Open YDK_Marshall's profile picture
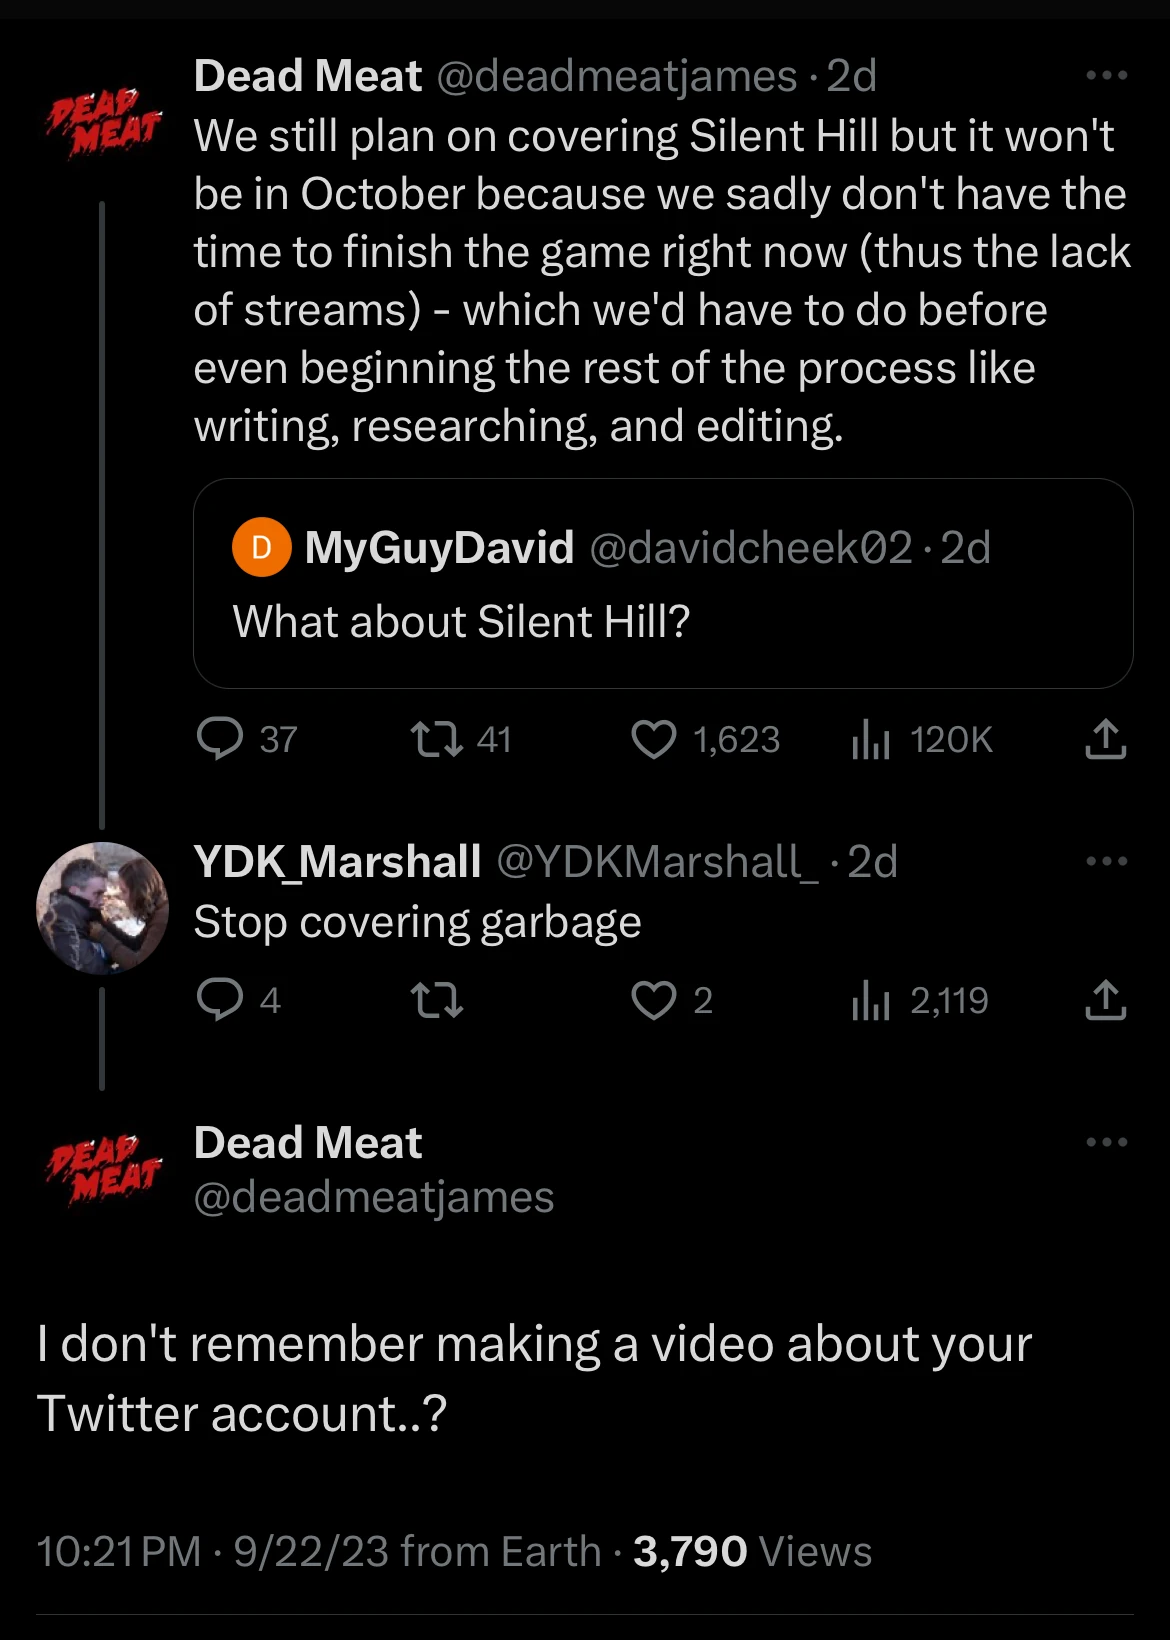This screenshot has width=1170, height=1640. (x=102, y=908)
